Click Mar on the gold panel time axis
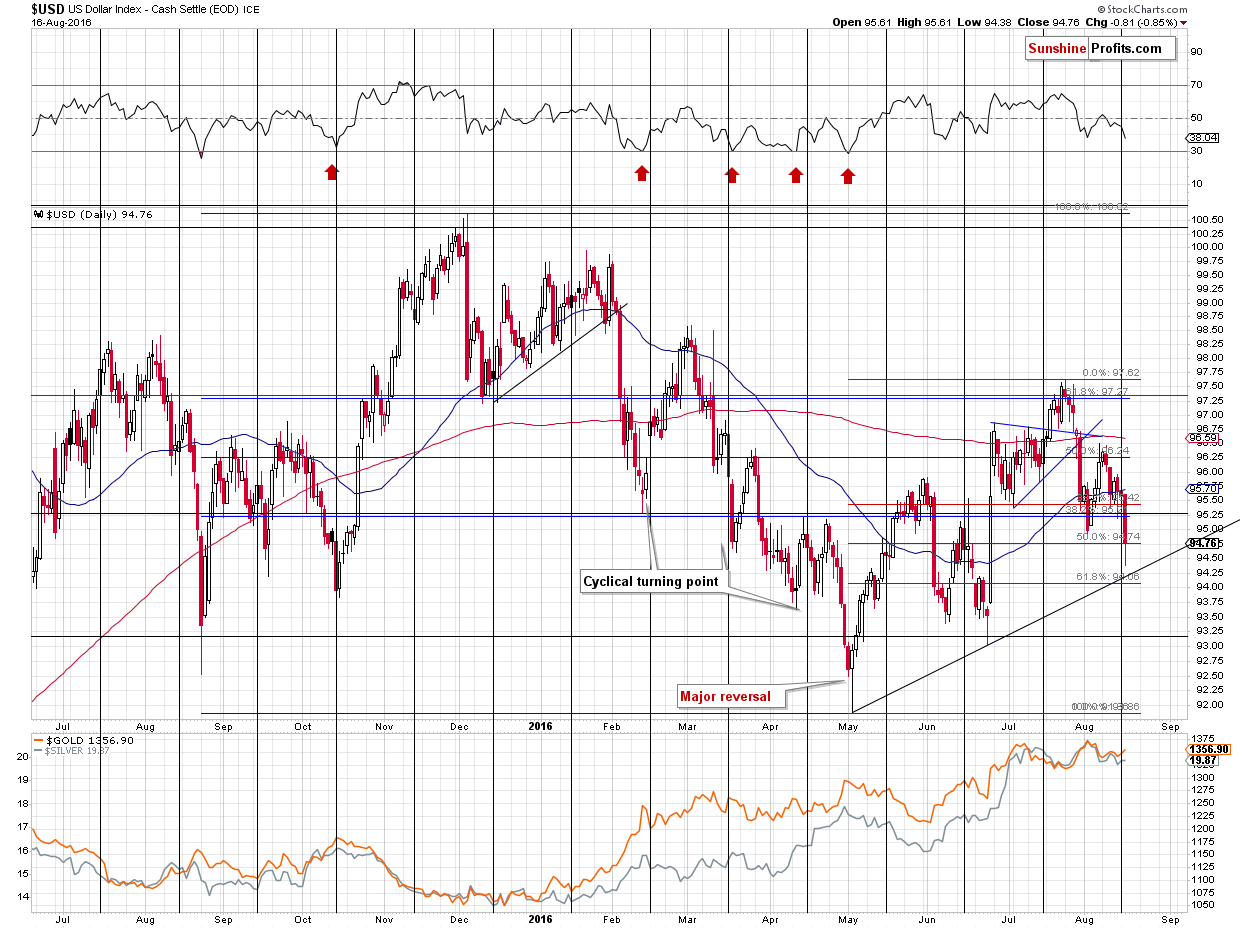Image resolution: width=1240 pixels, height=928 pixels. [x=688, y=920]
